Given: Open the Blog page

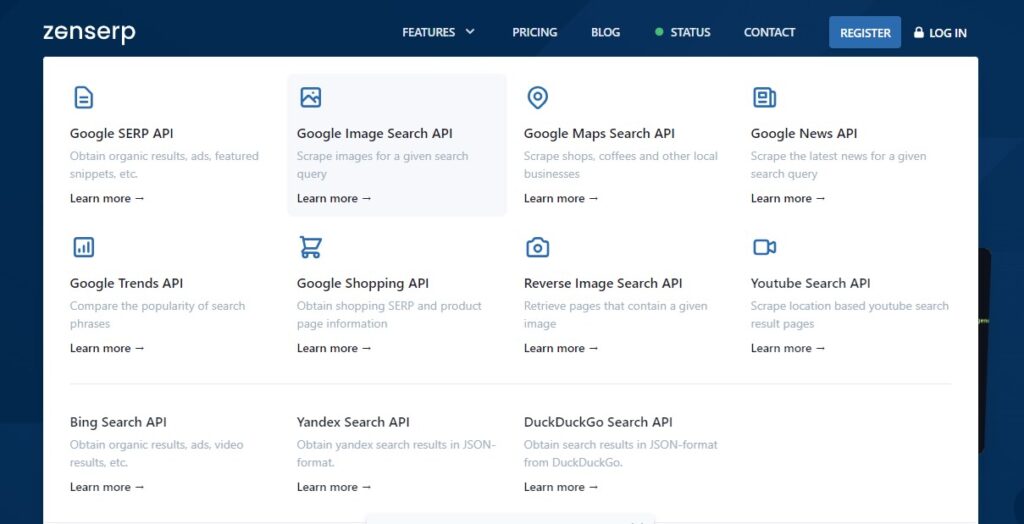Looking at the screenshot, I should [x=605, y=32].
